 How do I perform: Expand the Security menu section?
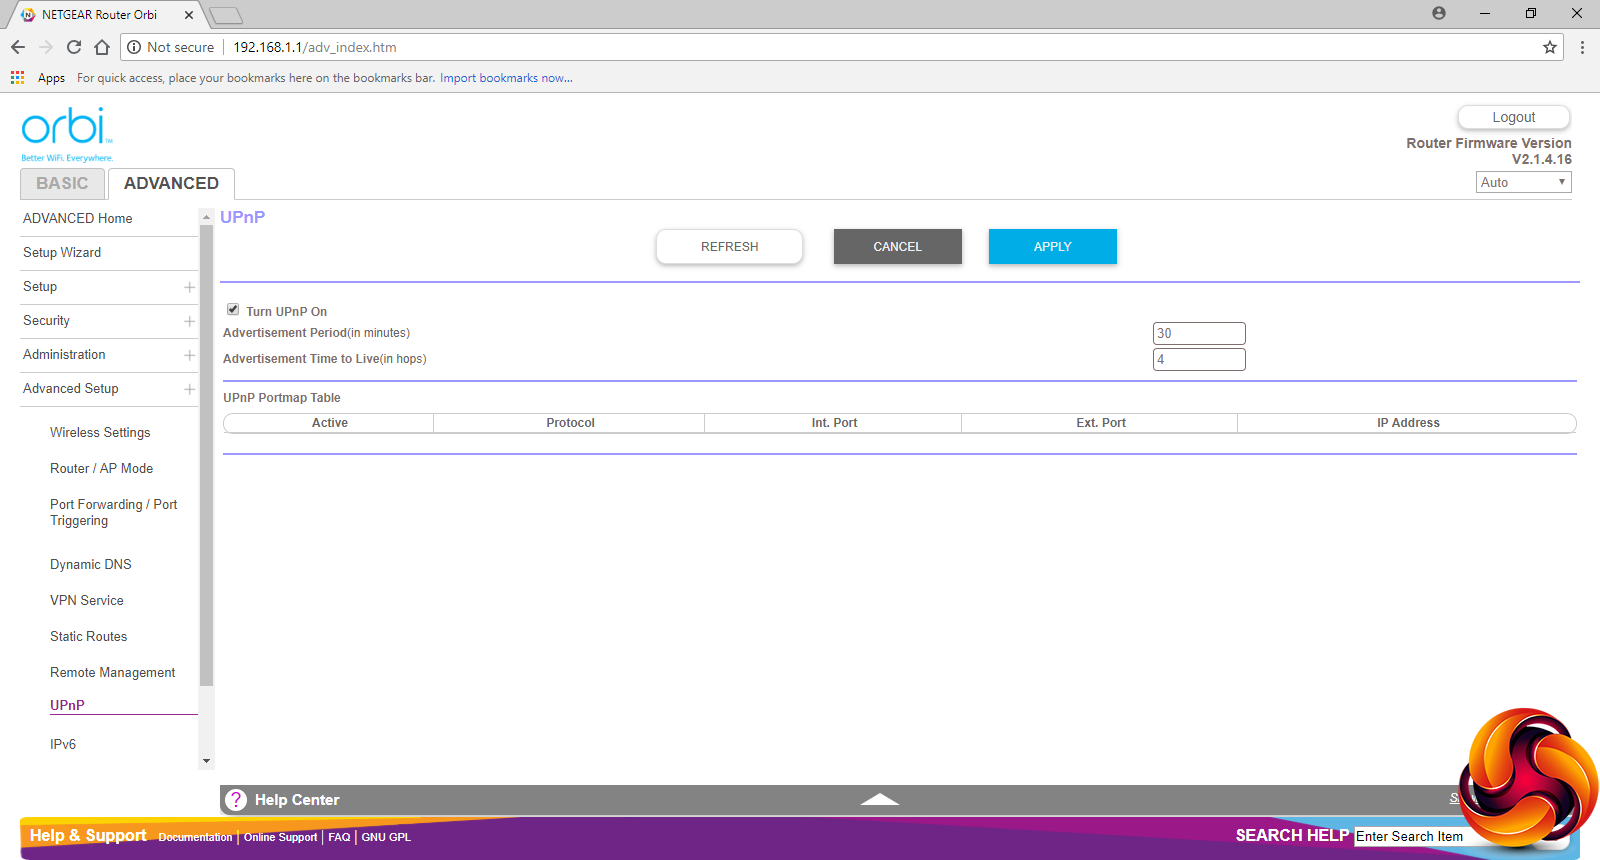click(x=189, y=321)
